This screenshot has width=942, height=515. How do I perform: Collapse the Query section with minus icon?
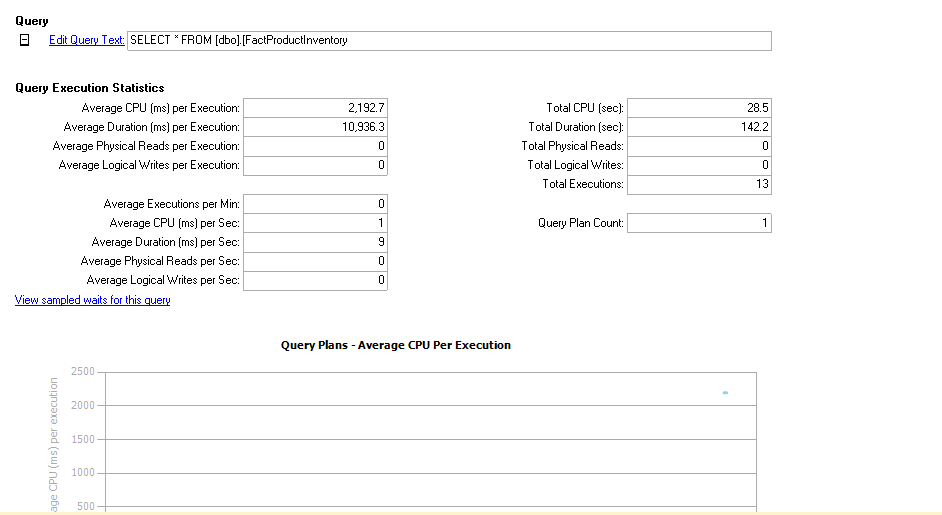click(x=25, y=41)
